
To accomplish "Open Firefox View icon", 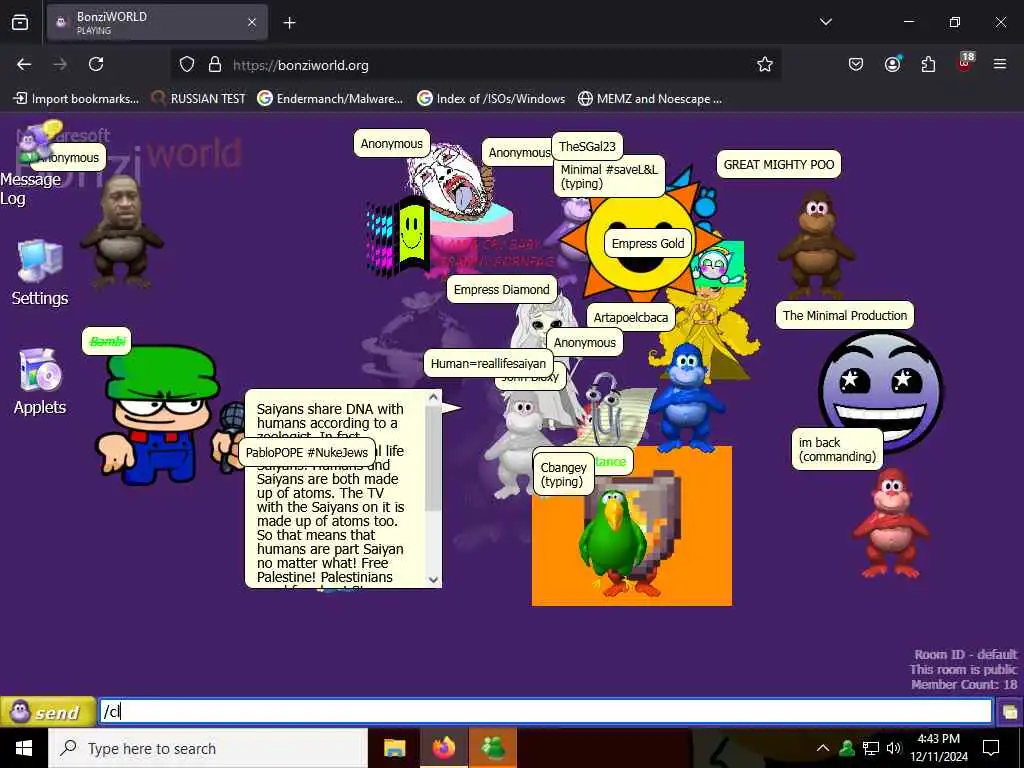I will pos(20,23).
